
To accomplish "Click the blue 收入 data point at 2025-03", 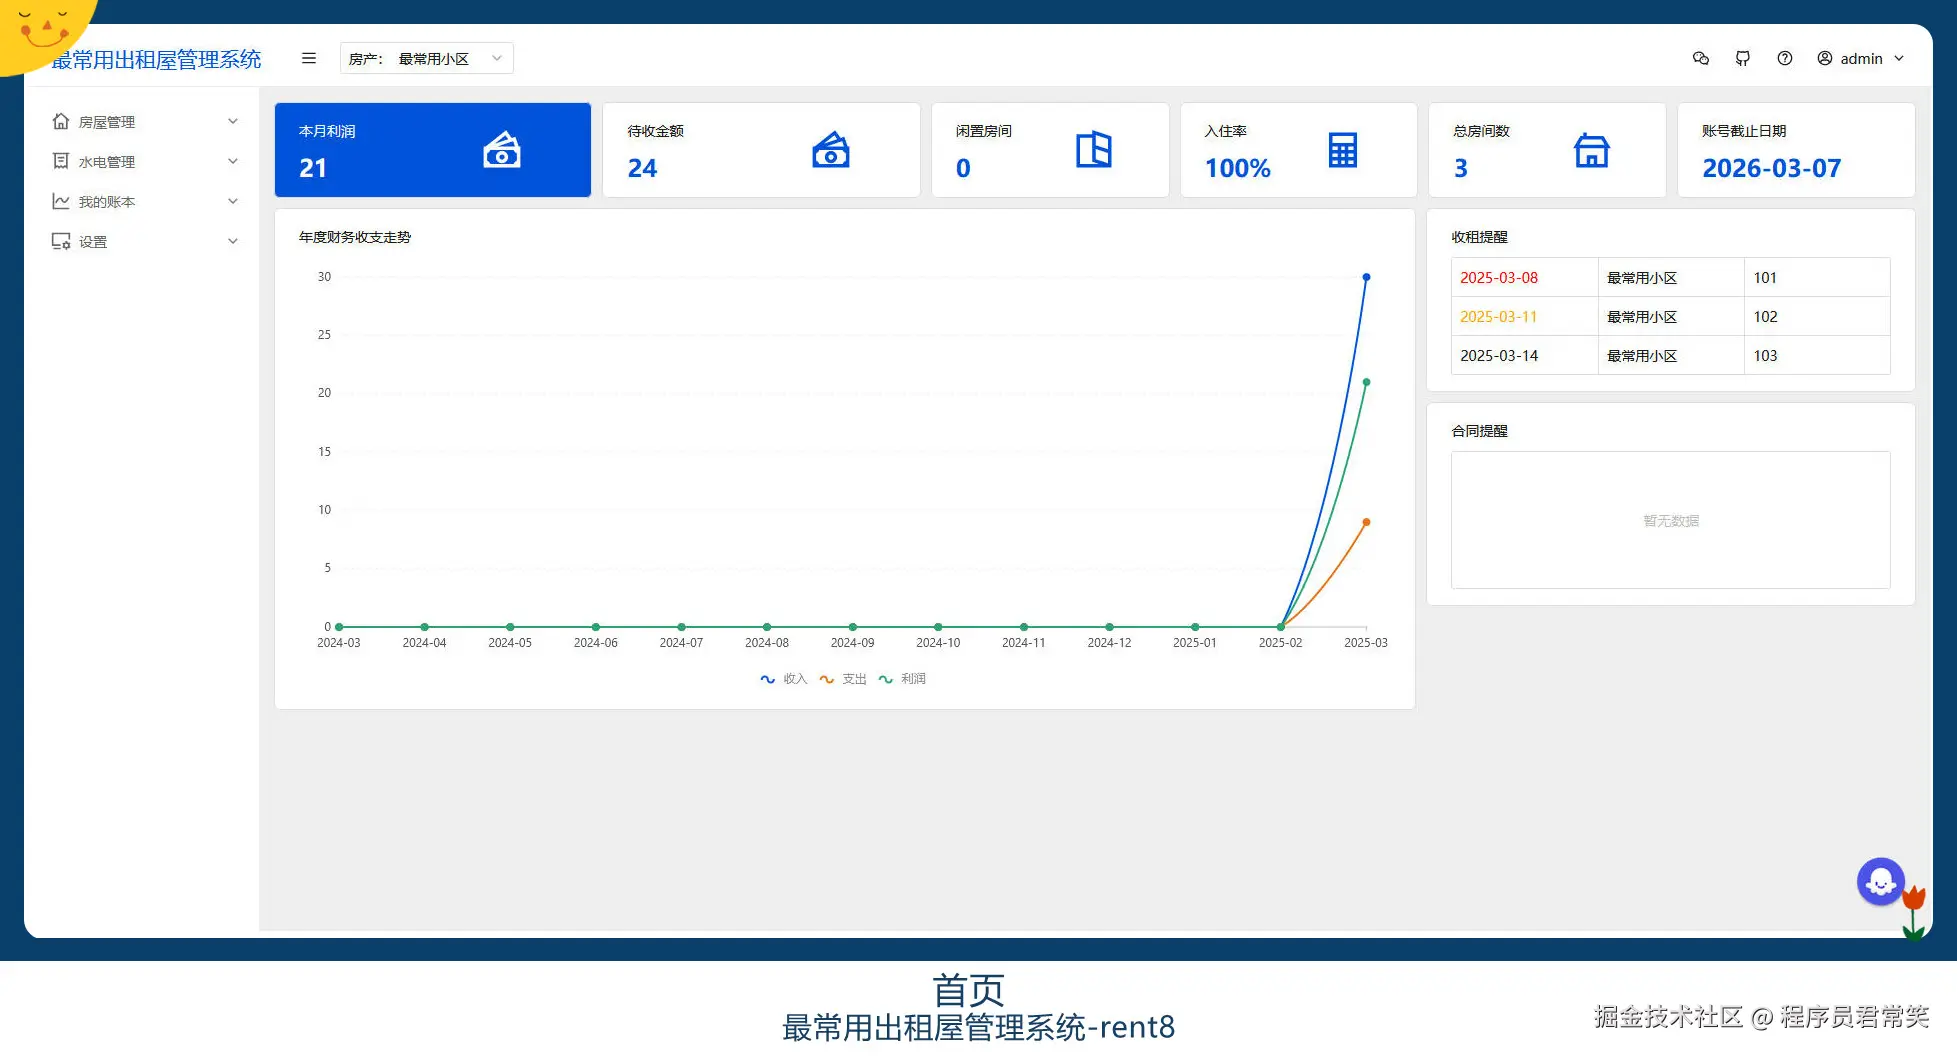I will pos(1366,277).
